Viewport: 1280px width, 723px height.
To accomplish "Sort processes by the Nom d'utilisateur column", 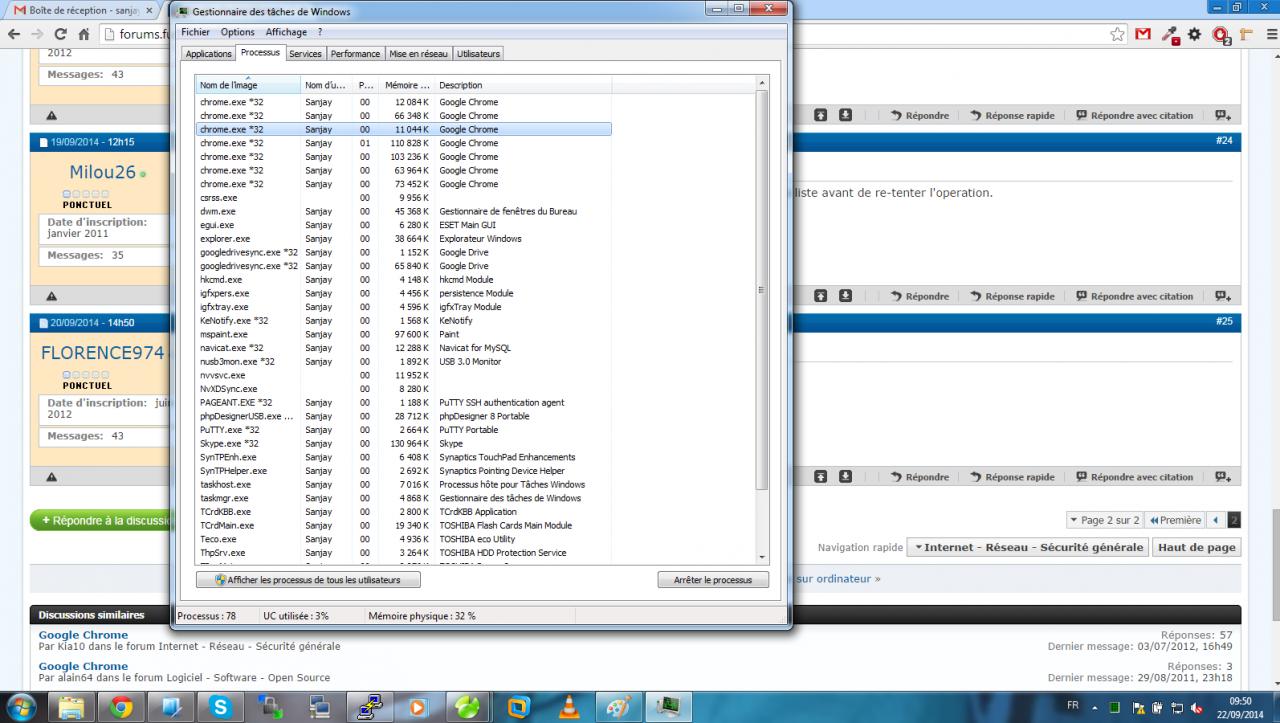I will (327, 85).
